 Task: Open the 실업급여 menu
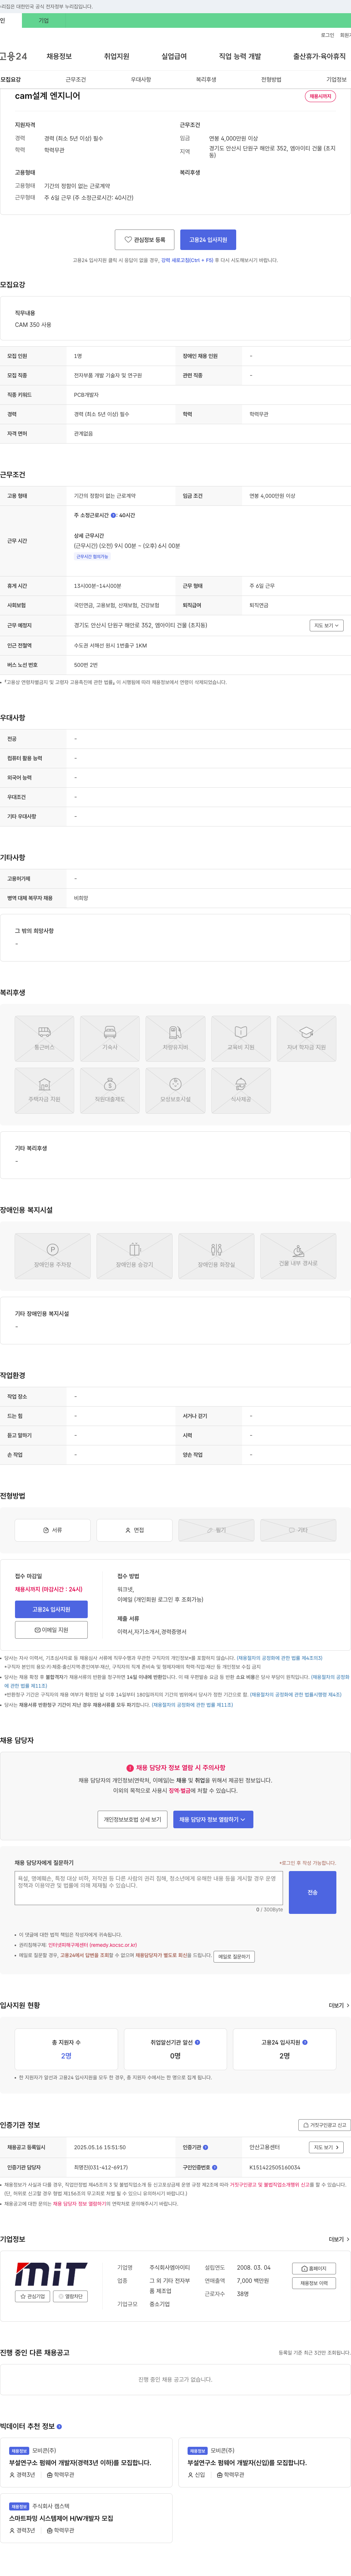174,56
